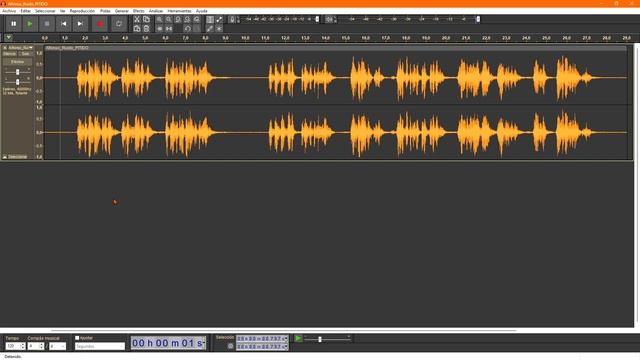Image resolution: width=640 pixels, height=360 pixels.
Task: Open the Pistas menu
Action: click(105, 11)
